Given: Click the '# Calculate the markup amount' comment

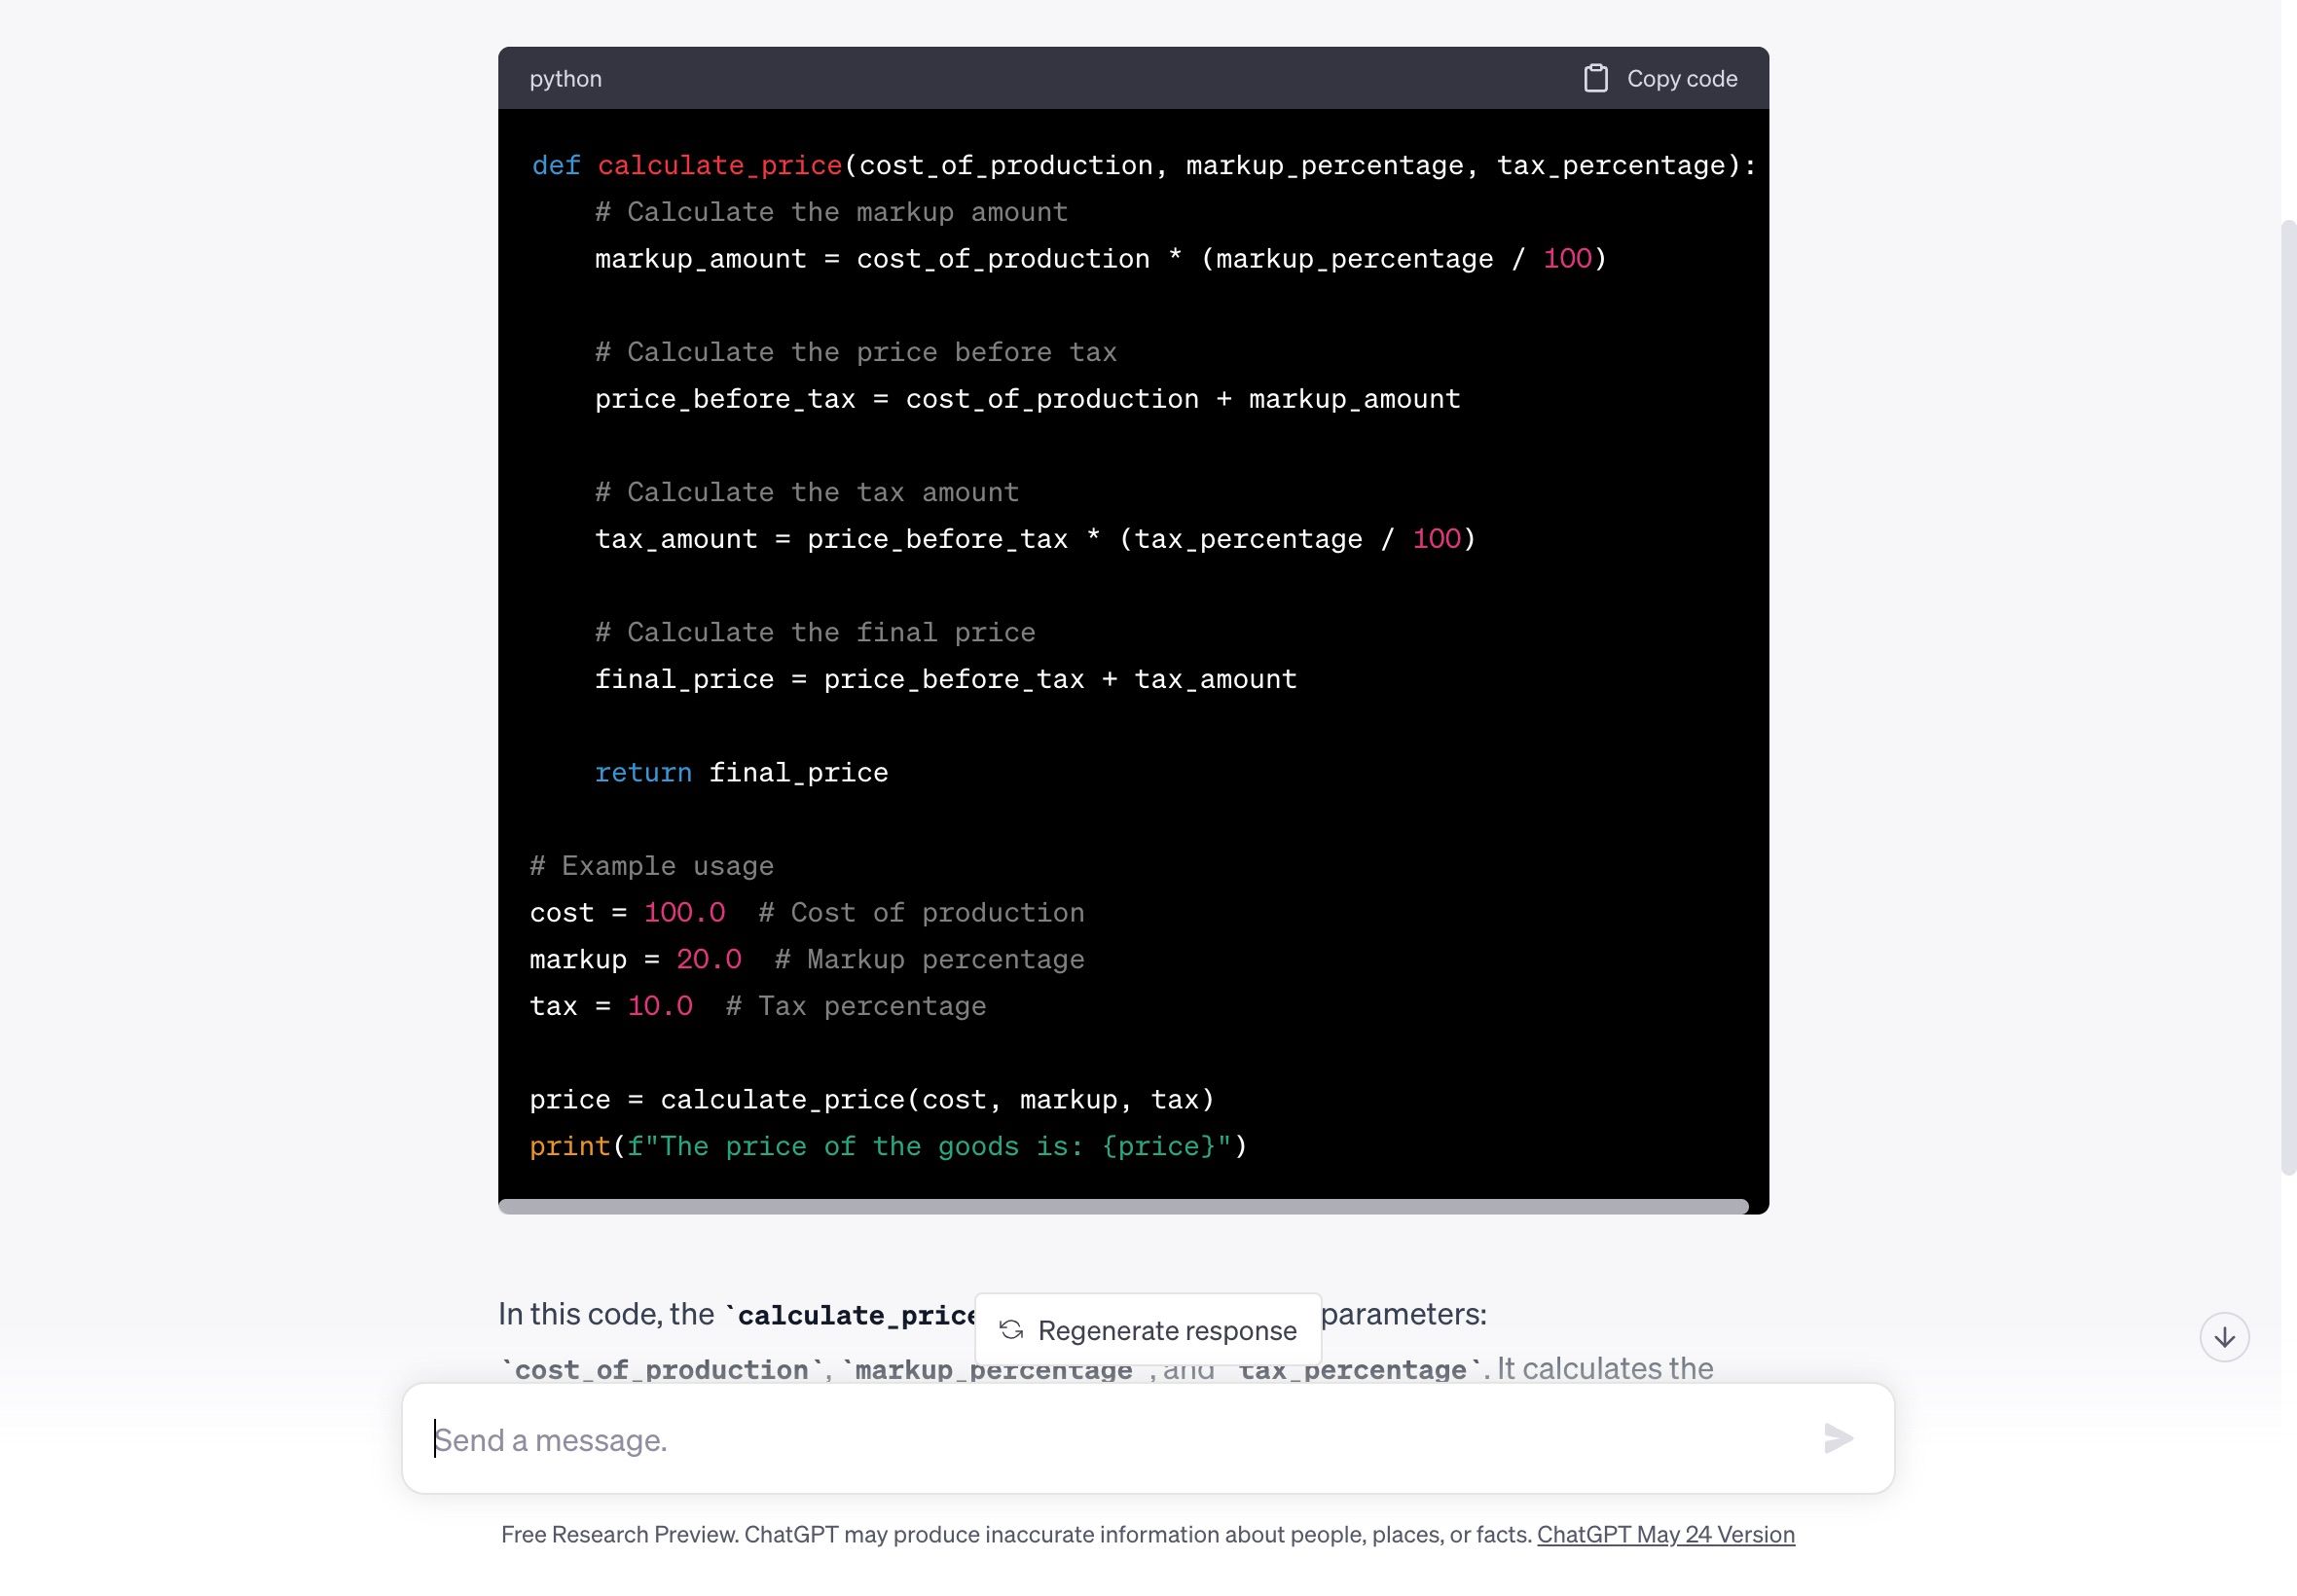Looking at the screenshot, I should 831,212.
